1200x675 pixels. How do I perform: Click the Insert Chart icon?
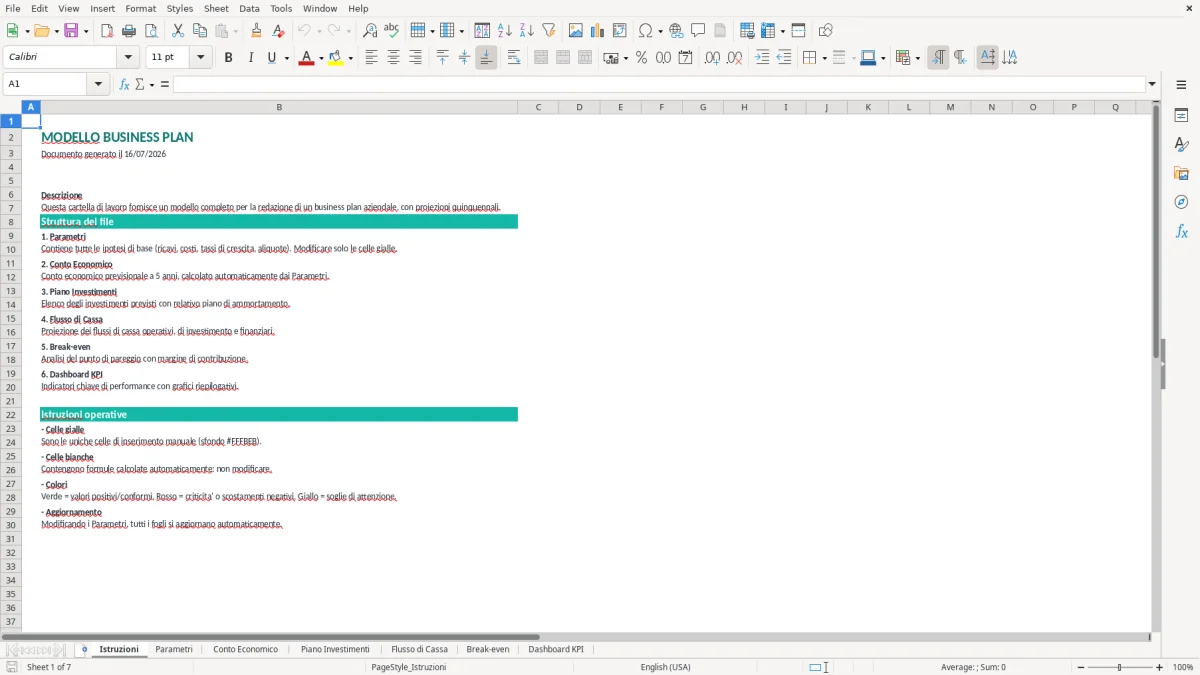coord(598,31)
